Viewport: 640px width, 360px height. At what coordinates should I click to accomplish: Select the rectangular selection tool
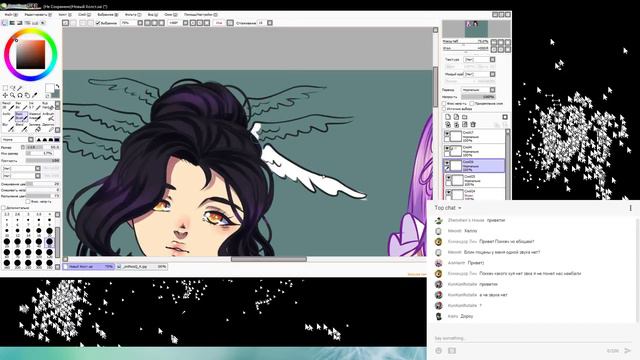click(5, 88)
